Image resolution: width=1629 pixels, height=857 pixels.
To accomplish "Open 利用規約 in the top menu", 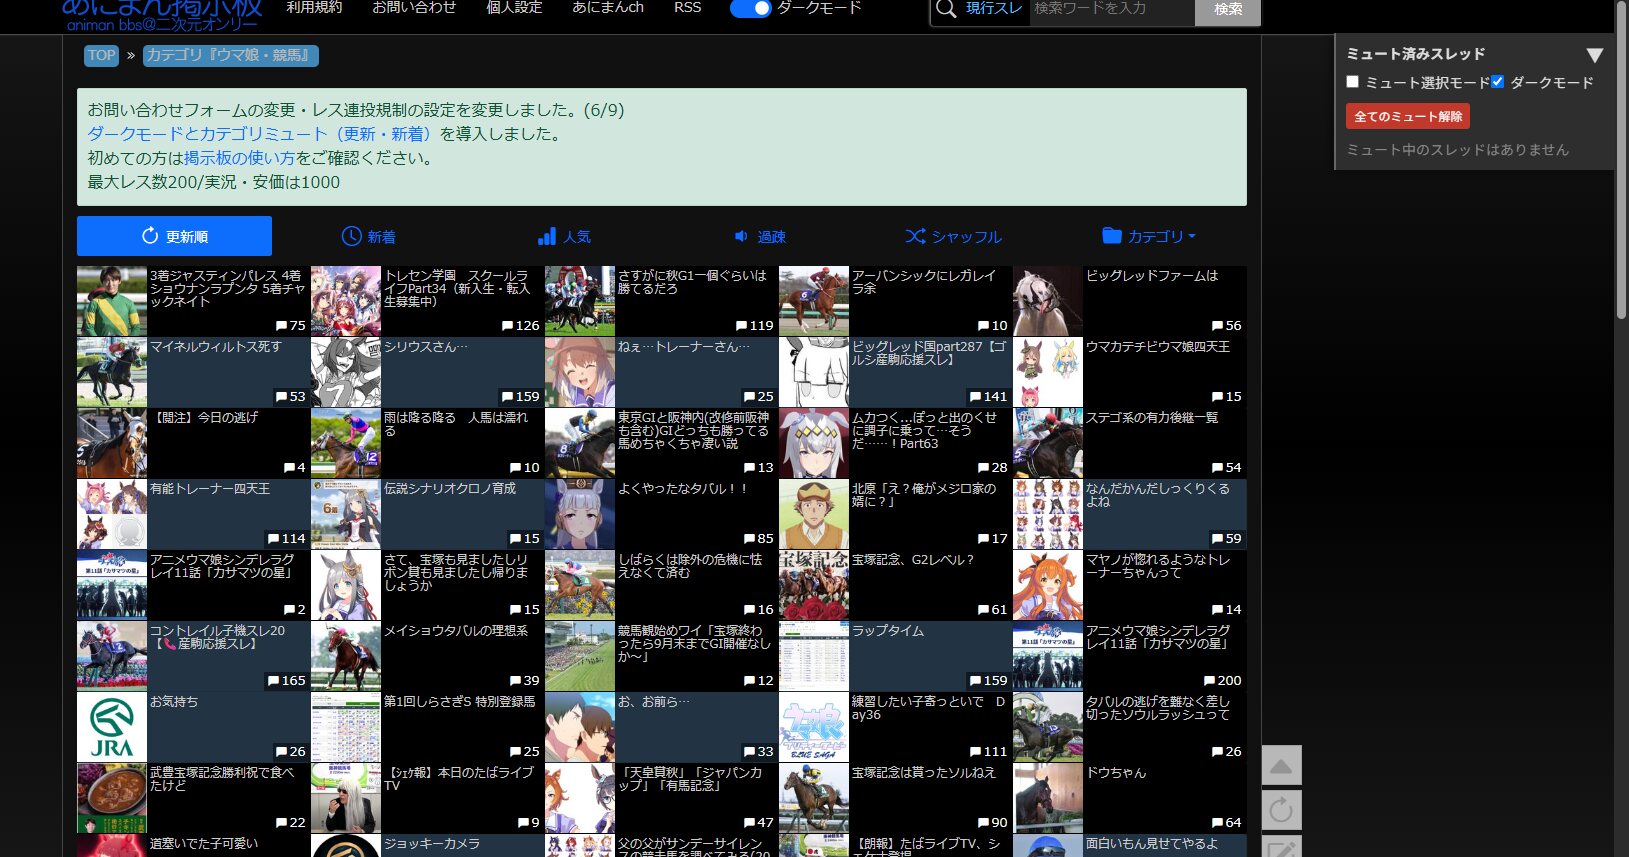I will click(x=314, y=8).
